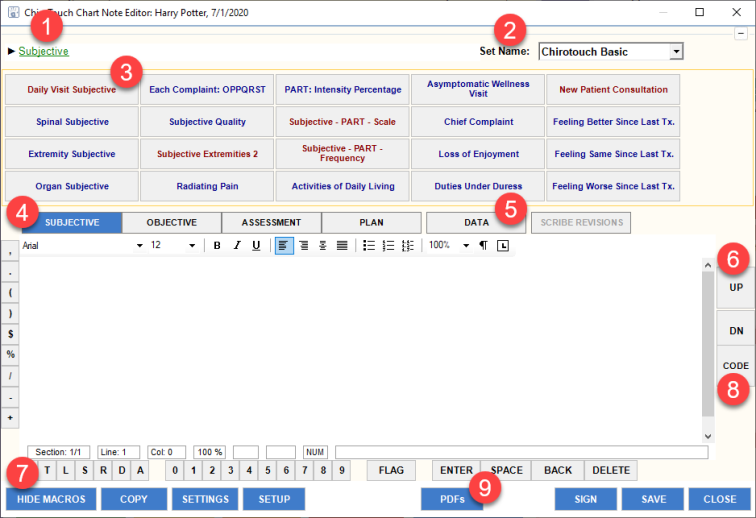
Task: Click Subjective Extremities 2 macro
Action: coord(207,154)
